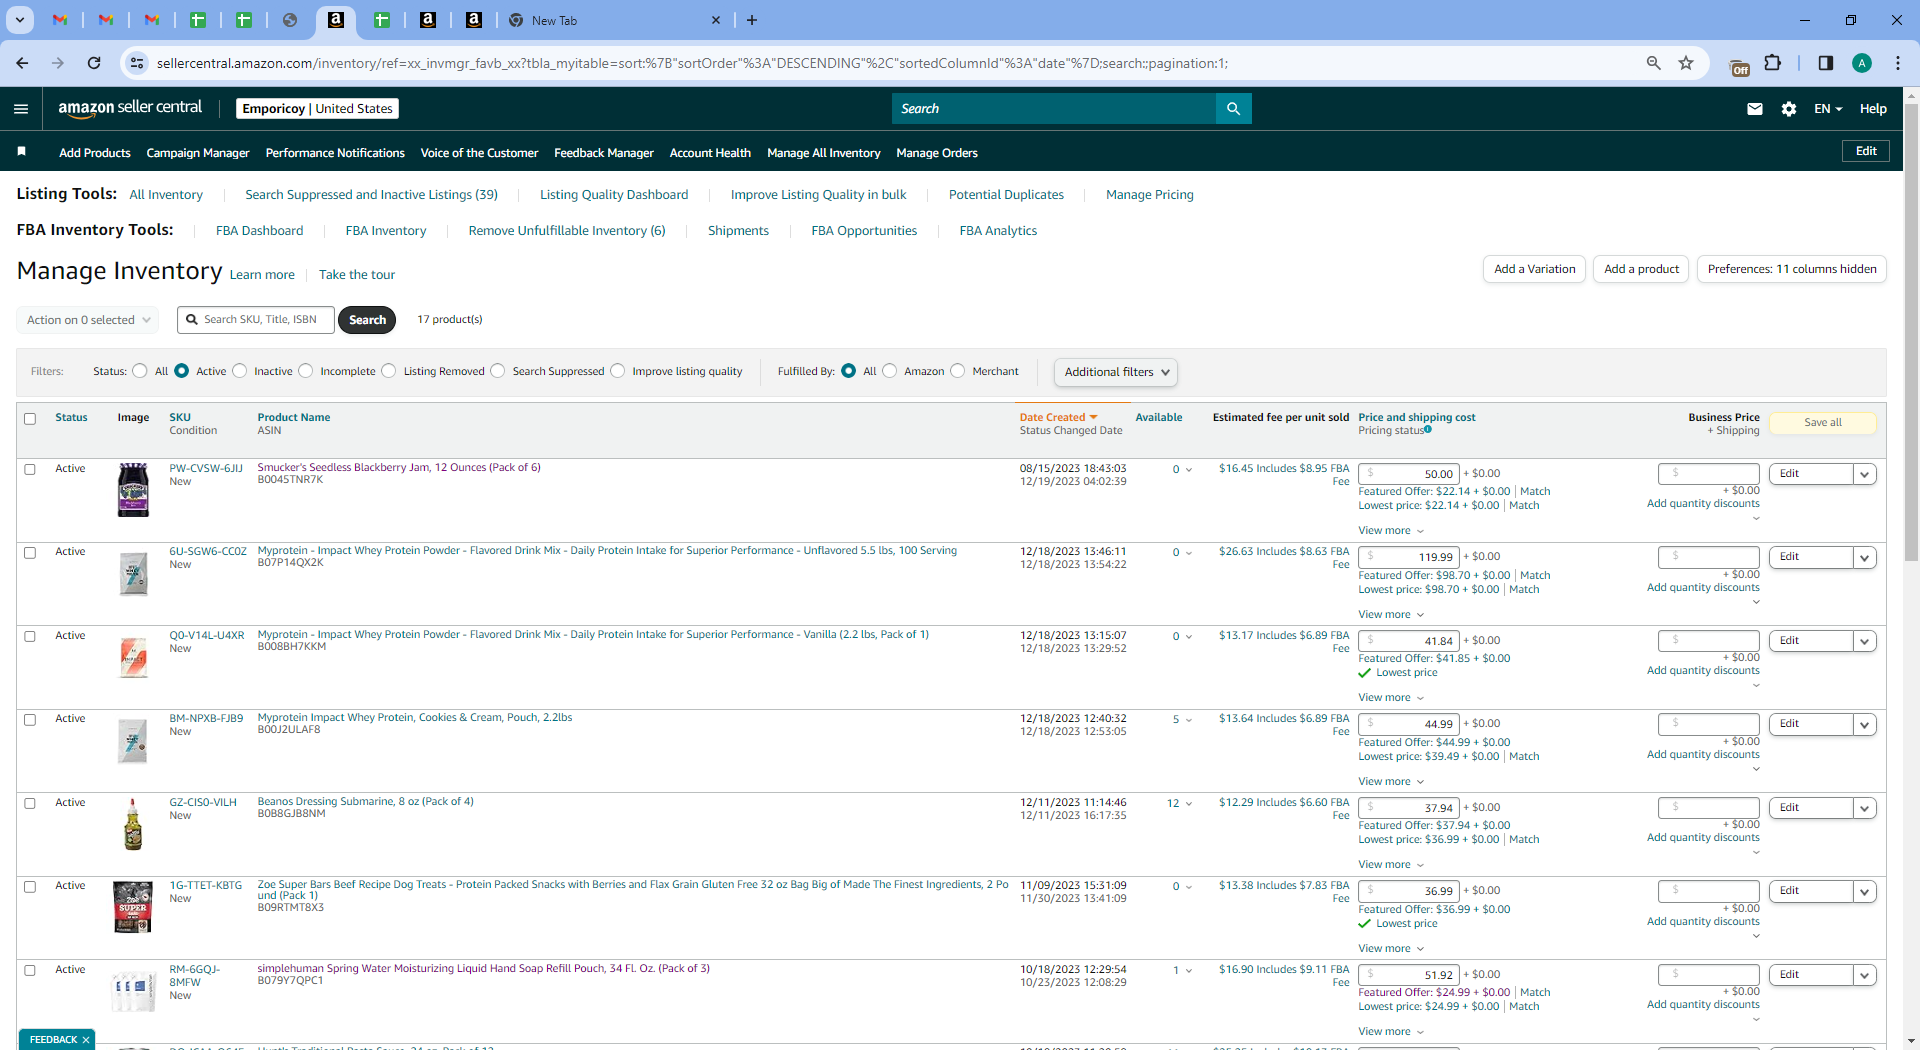
Task: Open Voice of the Customer menu item
Action: pos(479,153)
